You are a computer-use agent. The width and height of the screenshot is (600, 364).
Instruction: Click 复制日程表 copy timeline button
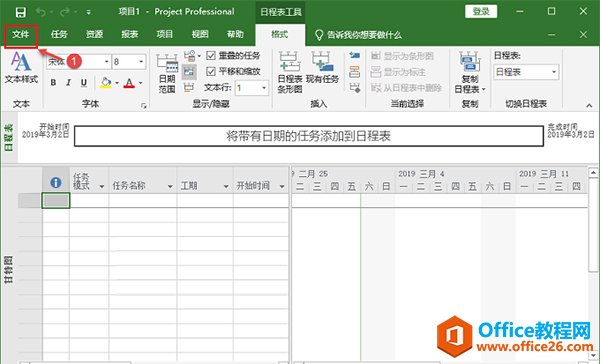pos(470,73)
